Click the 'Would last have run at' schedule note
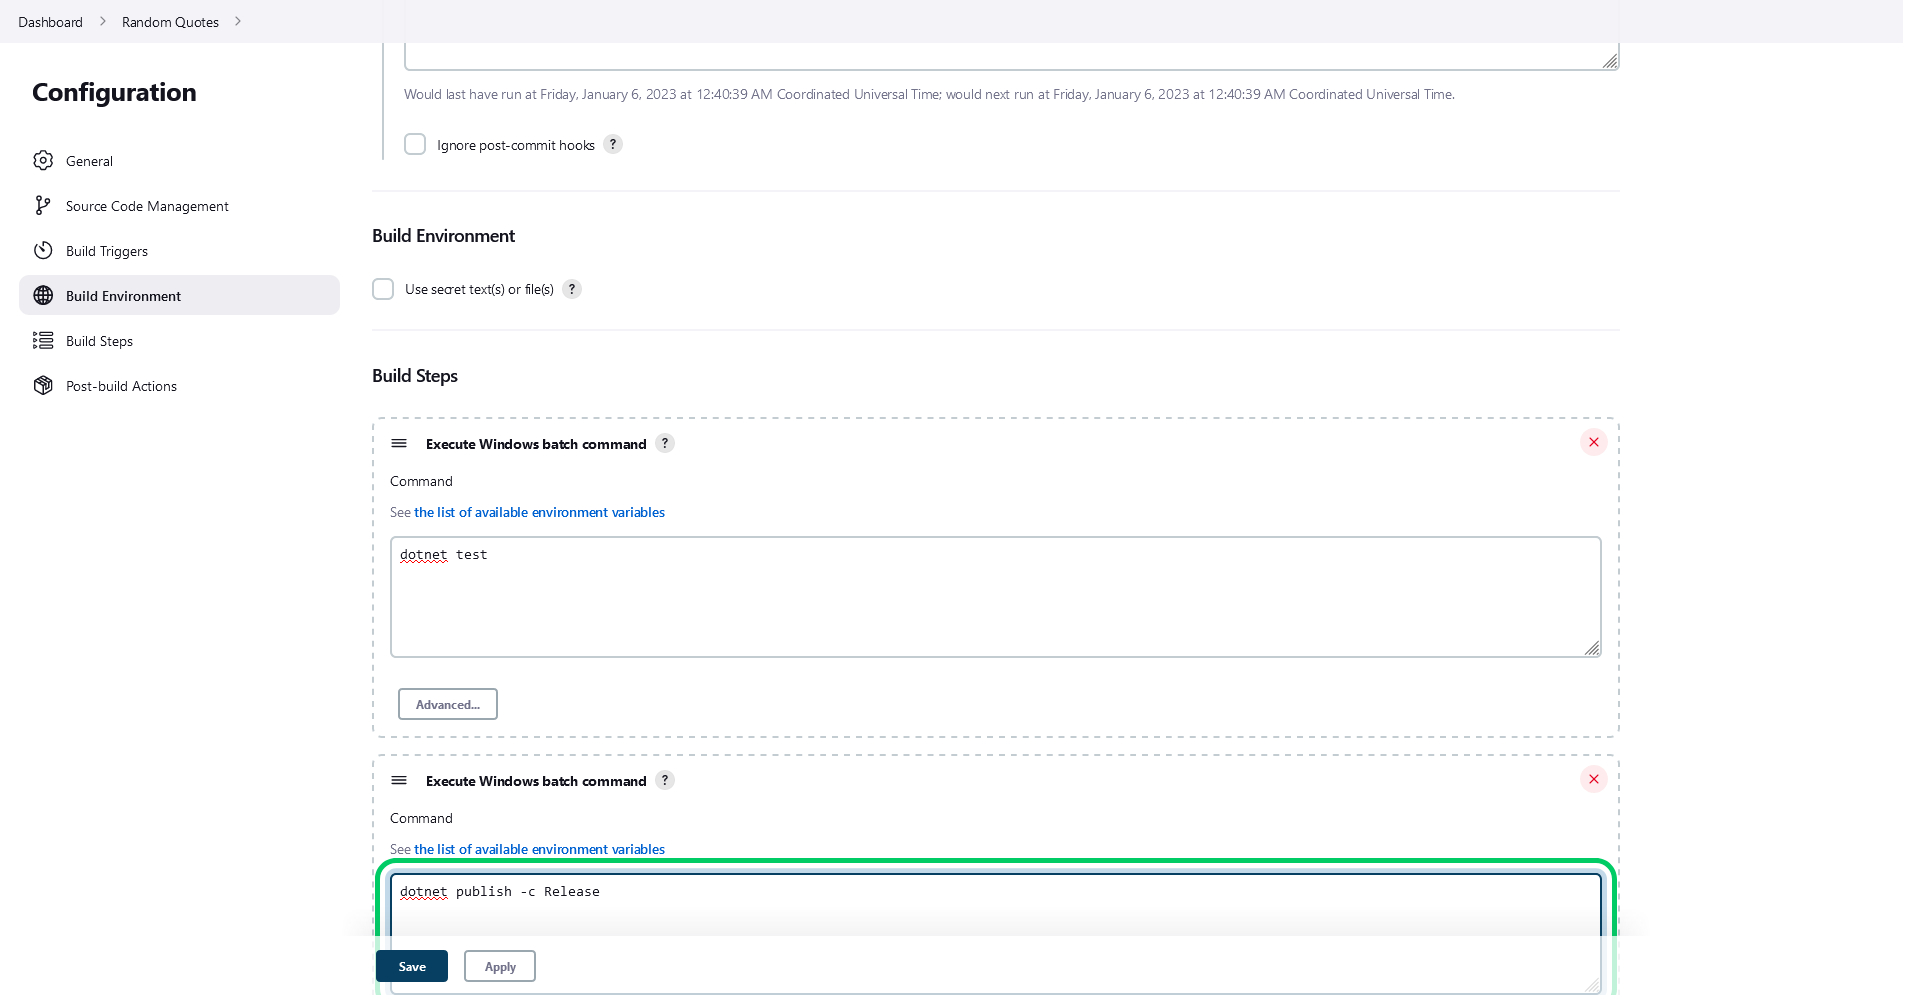This screenshot has height=995, width=1920. coord(929,94)
